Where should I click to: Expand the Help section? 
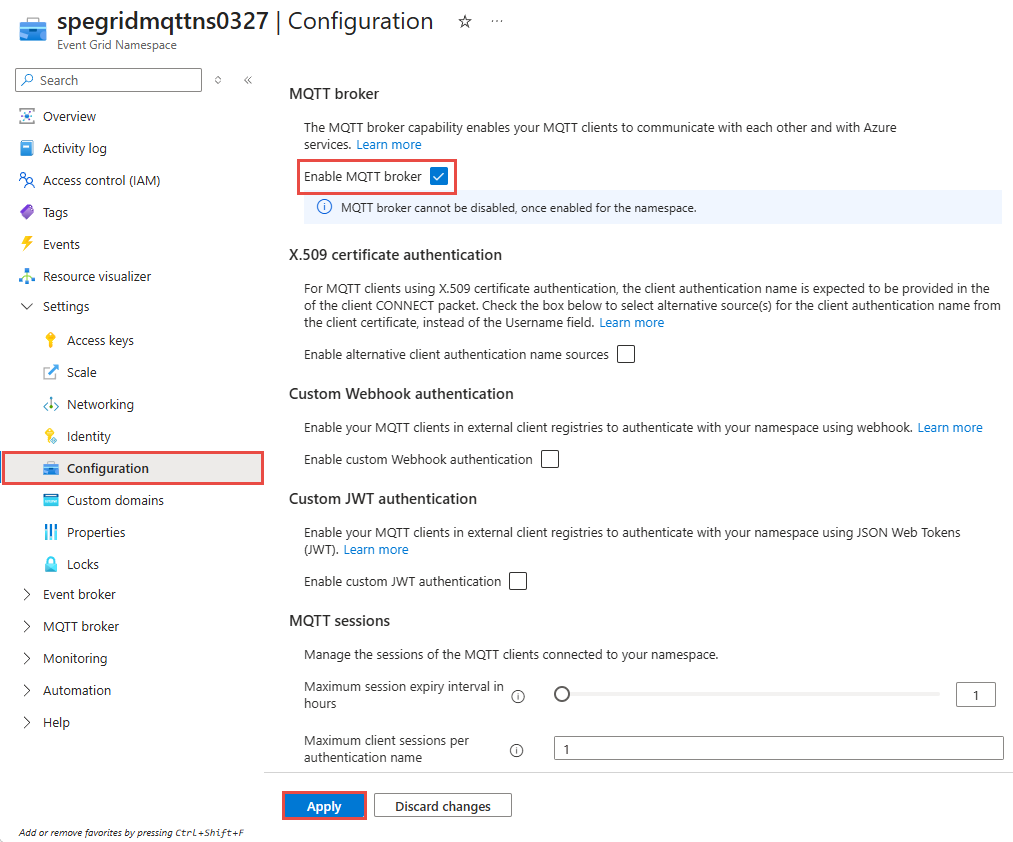[x=26, y=722]
